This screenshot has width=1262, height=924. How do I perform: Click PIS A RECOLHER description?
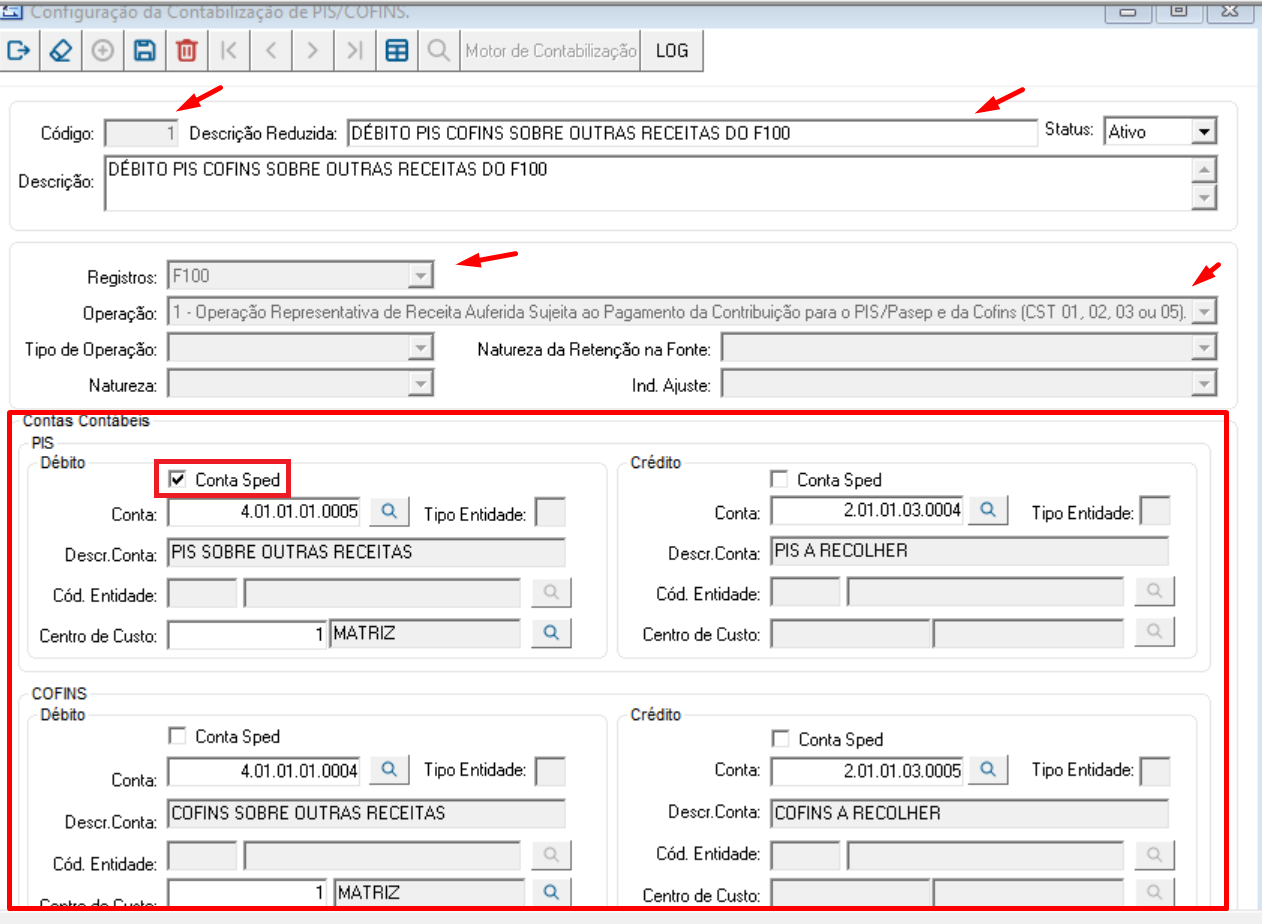point(970,551)
